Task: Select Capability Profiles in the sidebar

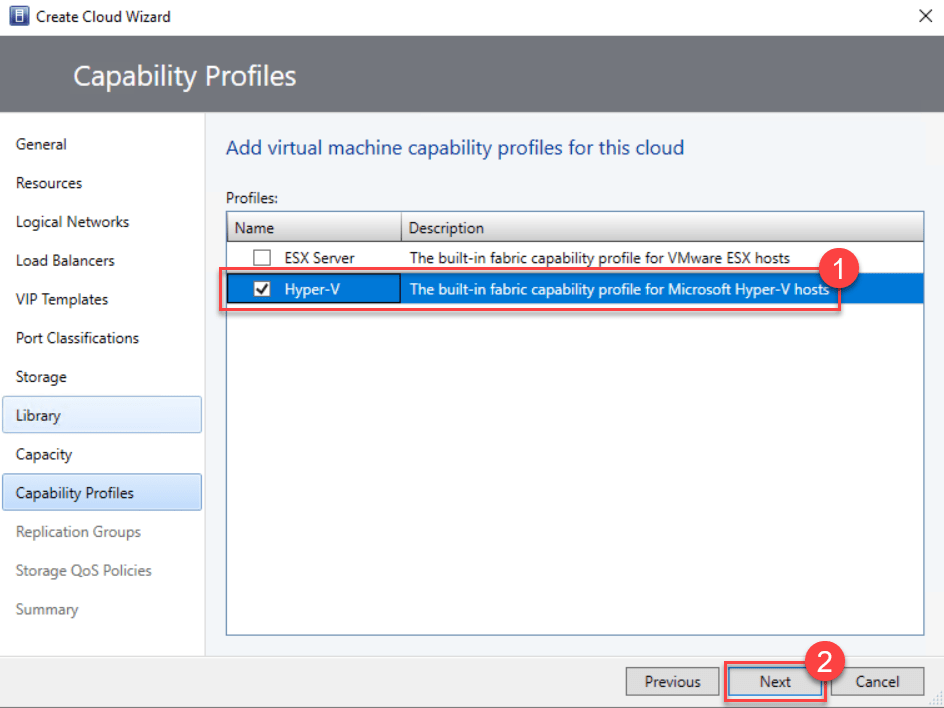Action: (75, 493)
